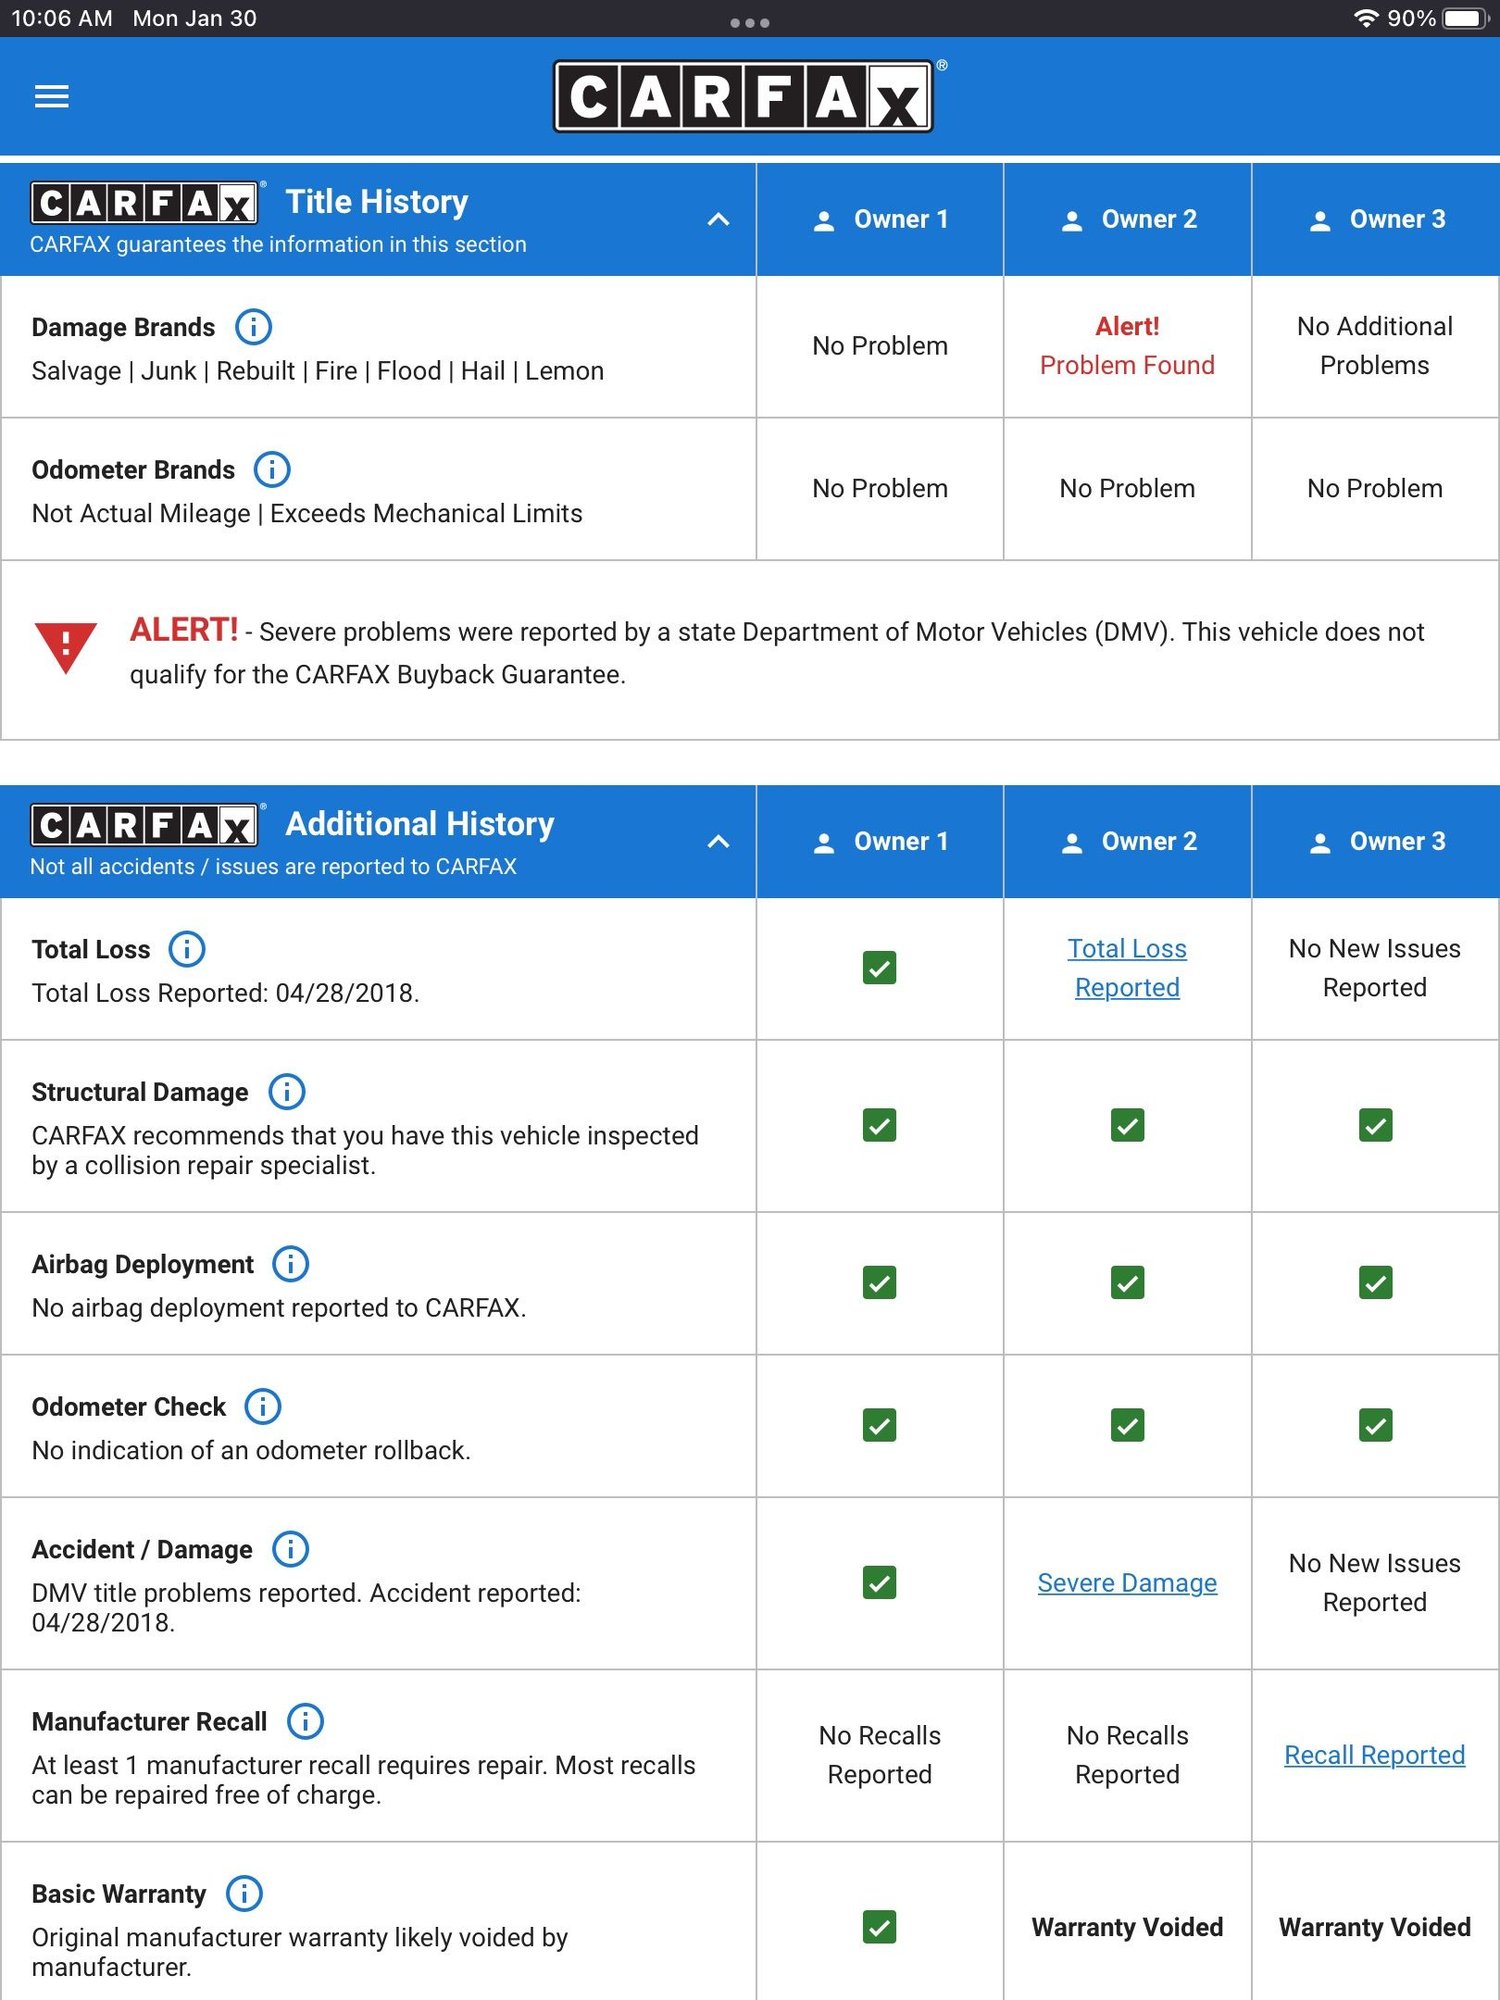Tap Odometer Check checkmark for Owner 1
Image resolution: width=1500 pixels, height=2000 pixels.
(880, 1425)
